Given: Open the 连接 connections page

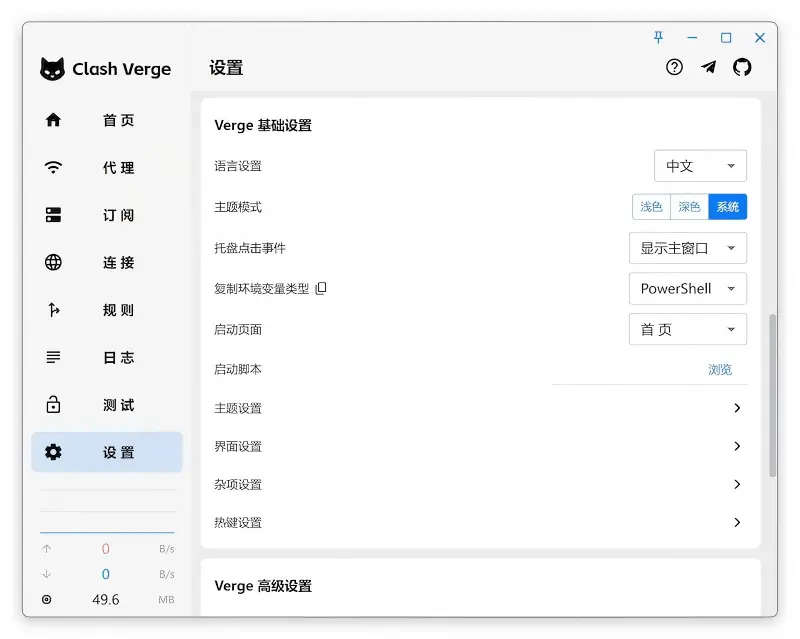Looking at the screenshot, I should point(107,262).
